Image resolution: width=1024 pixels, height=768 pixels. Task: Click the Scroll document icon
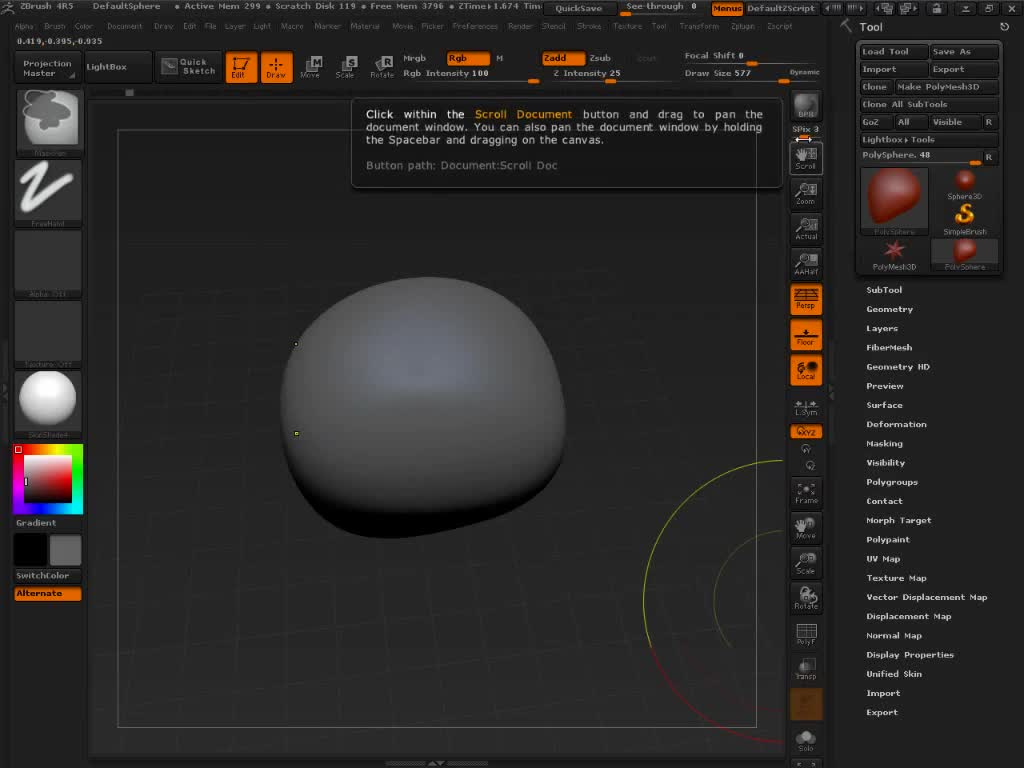click(x=806, y=158)
